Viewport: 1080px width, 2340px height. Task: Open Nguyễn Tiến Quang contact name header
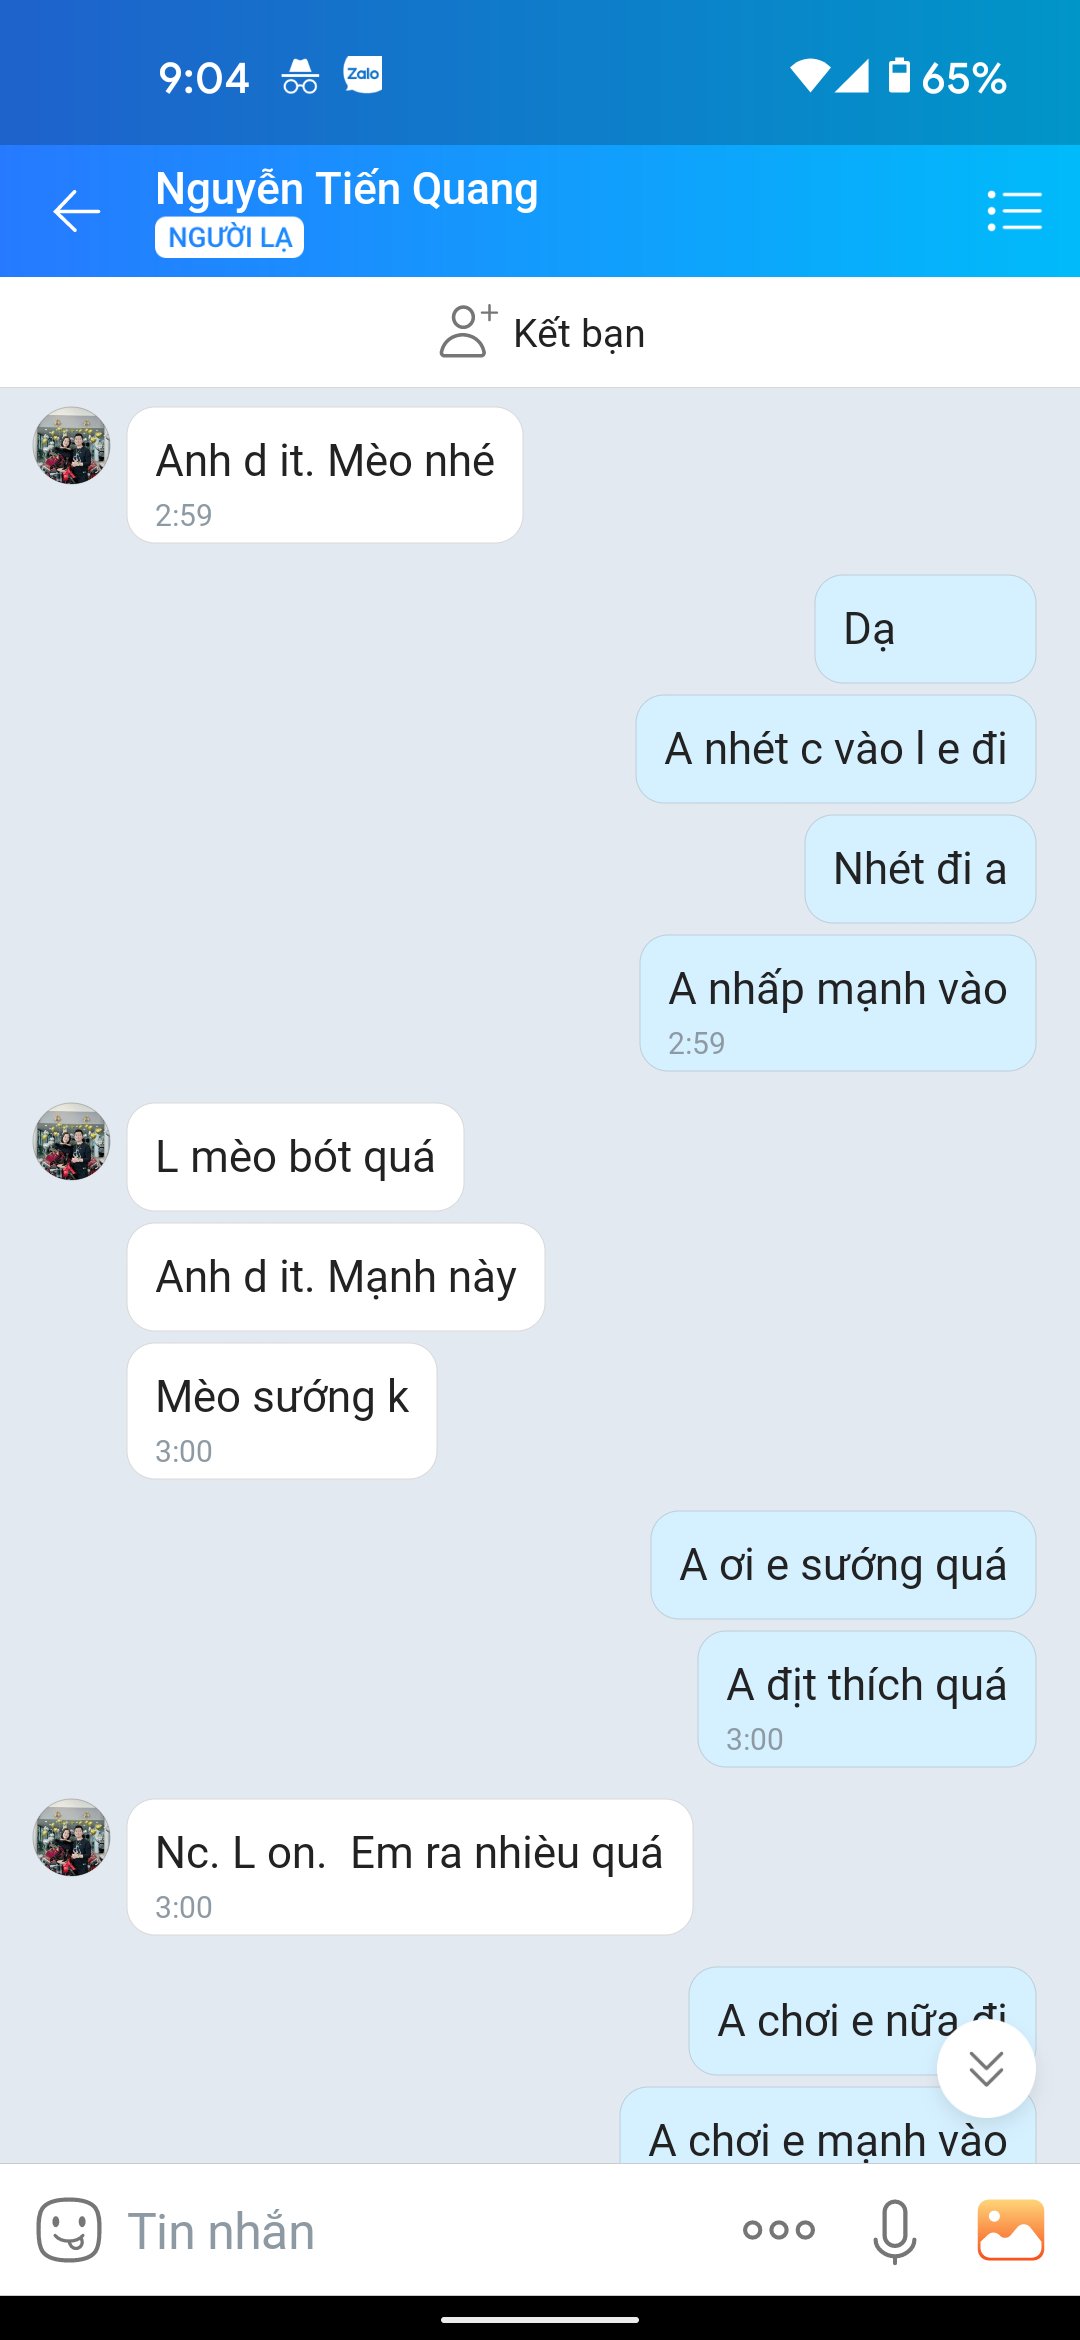click(x=347, y=188)
